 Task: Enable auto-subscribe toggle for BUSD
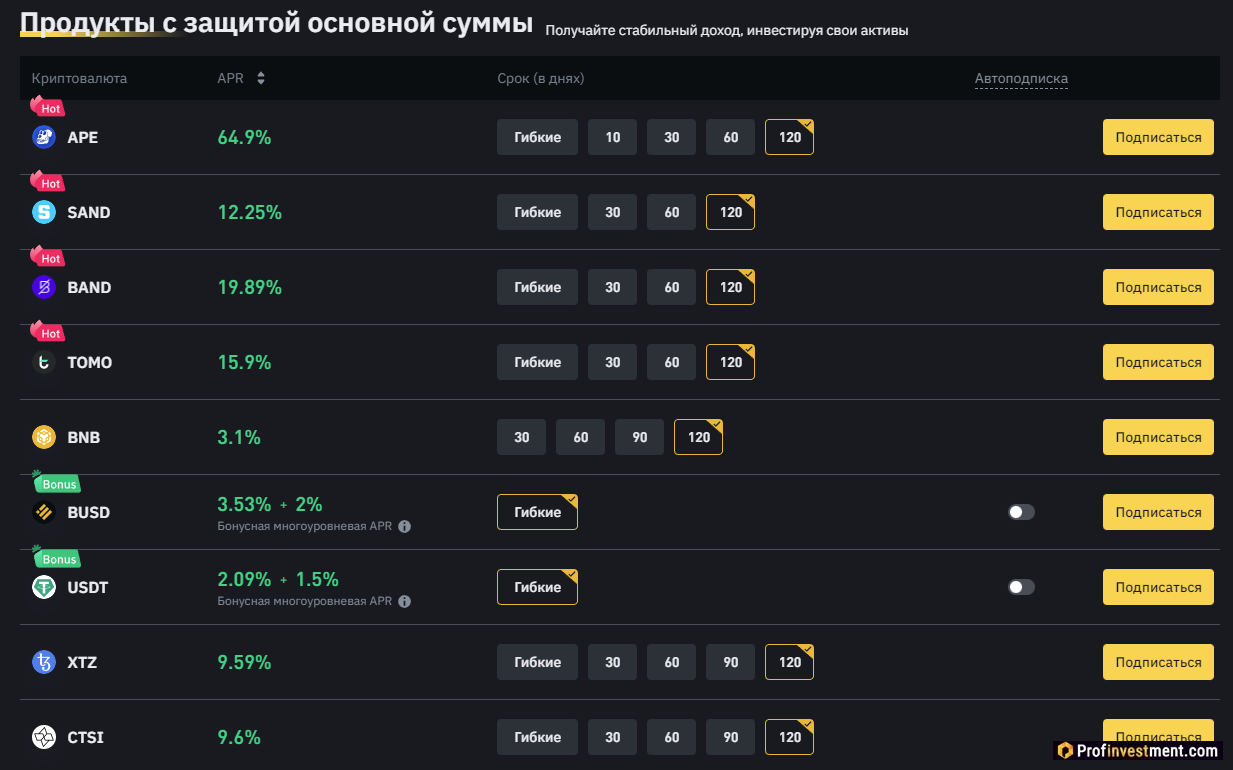(x=1021, y=512)
